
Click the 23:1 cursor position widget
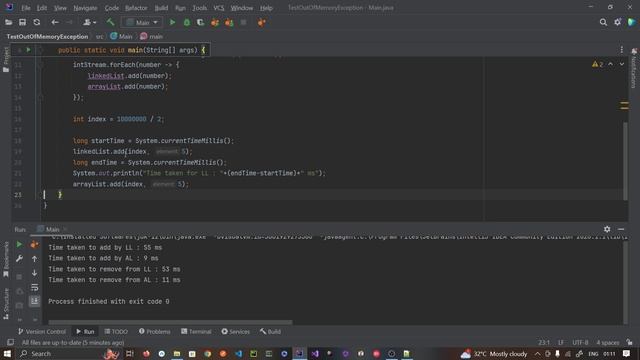544,342
